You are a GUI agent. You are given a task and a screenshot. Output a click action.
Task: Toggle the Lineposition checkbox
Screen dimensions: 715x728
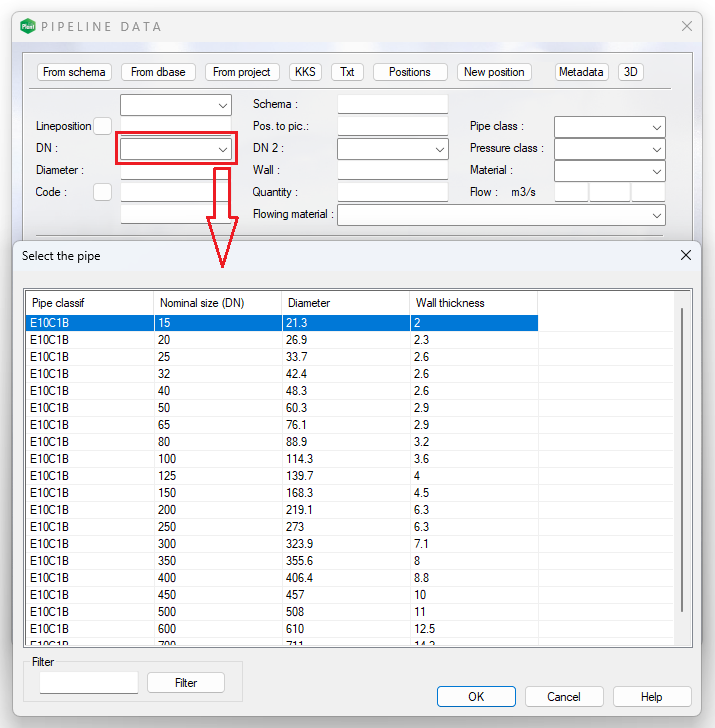[102, 126]
